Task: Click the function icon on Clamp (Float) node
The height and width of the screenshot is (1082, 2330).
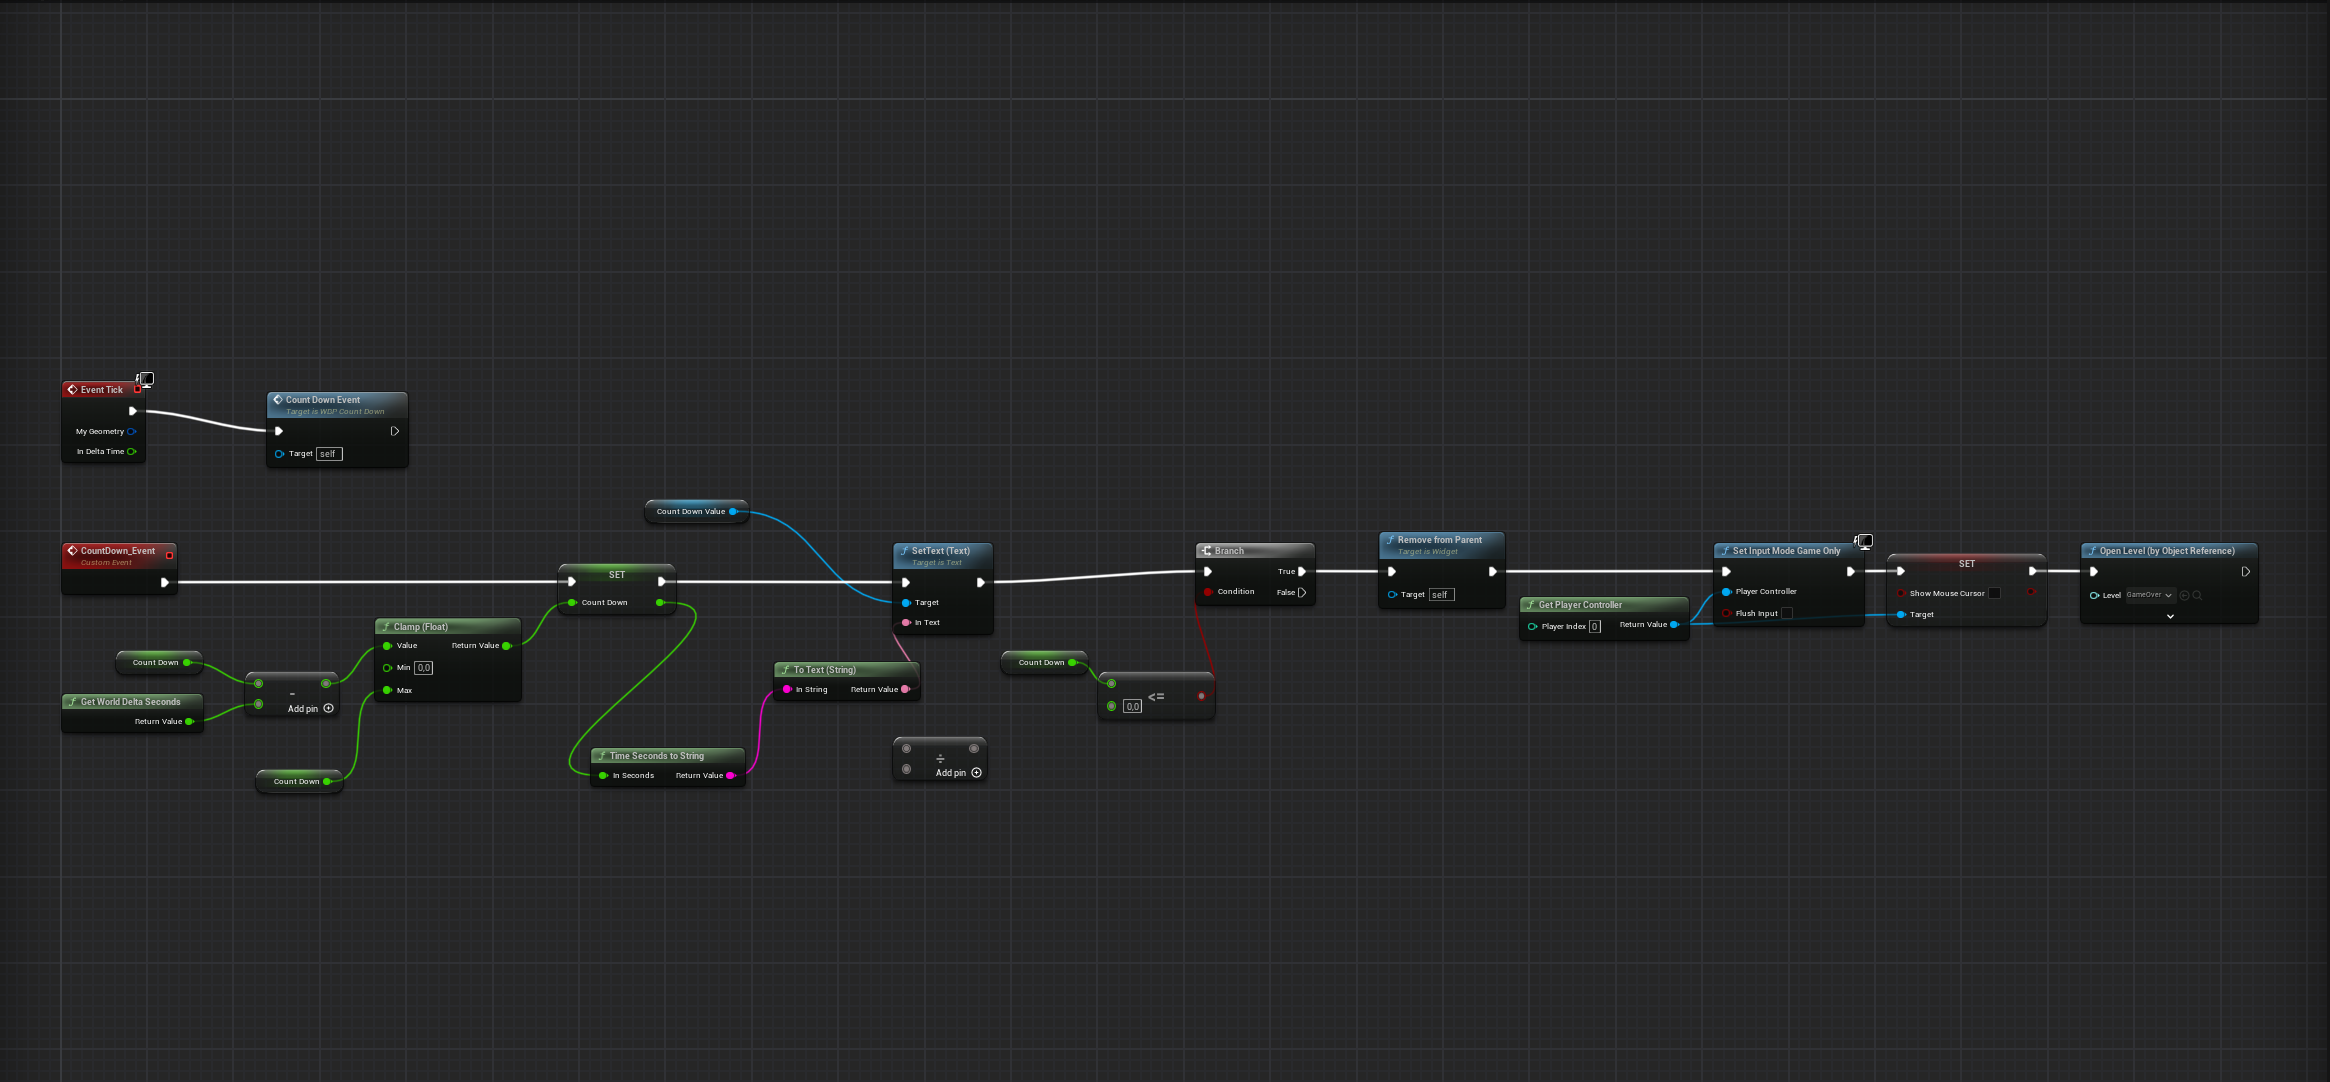Action: coord(386,627)
